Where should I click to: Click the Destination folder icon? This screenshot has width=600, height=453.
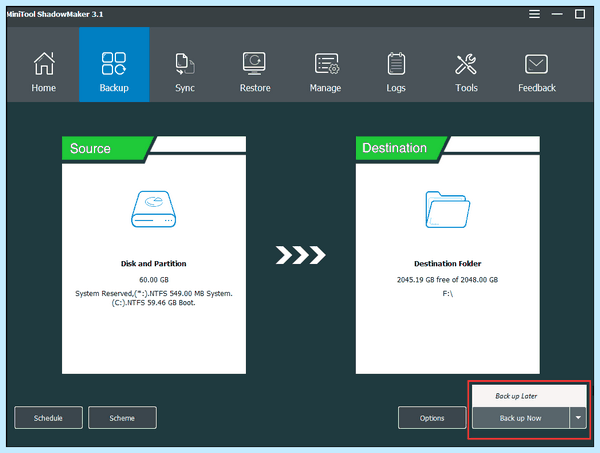(x=447, y=209)
